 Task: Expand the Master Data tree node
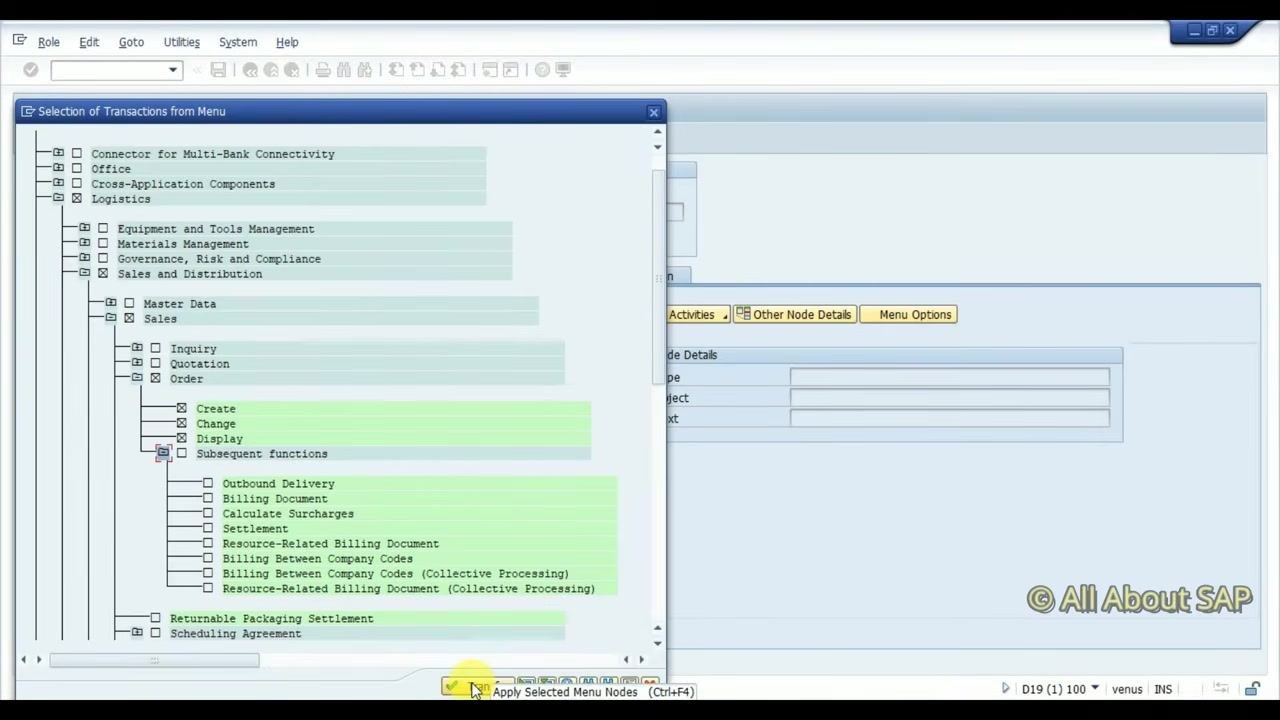pyautogui.click(x=111, y=304)
